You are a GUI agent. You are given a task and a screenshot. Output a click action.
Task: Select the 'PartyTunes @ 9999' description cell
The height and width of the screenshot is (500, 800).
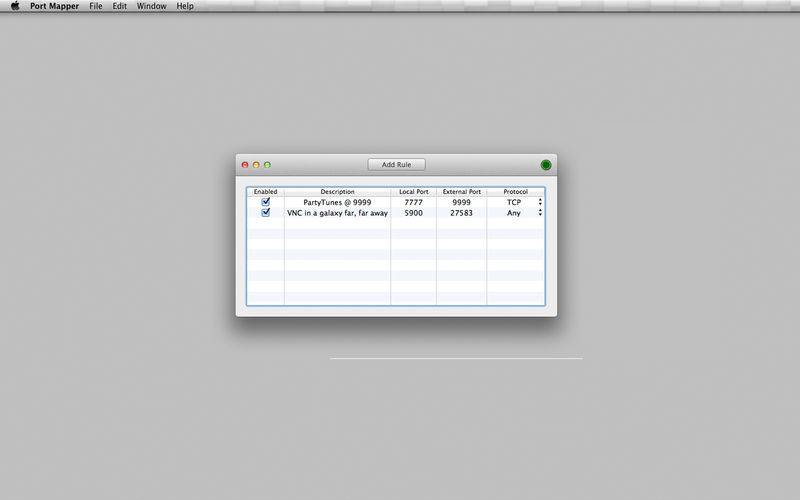pyautogui.click(x=337, y=202)
